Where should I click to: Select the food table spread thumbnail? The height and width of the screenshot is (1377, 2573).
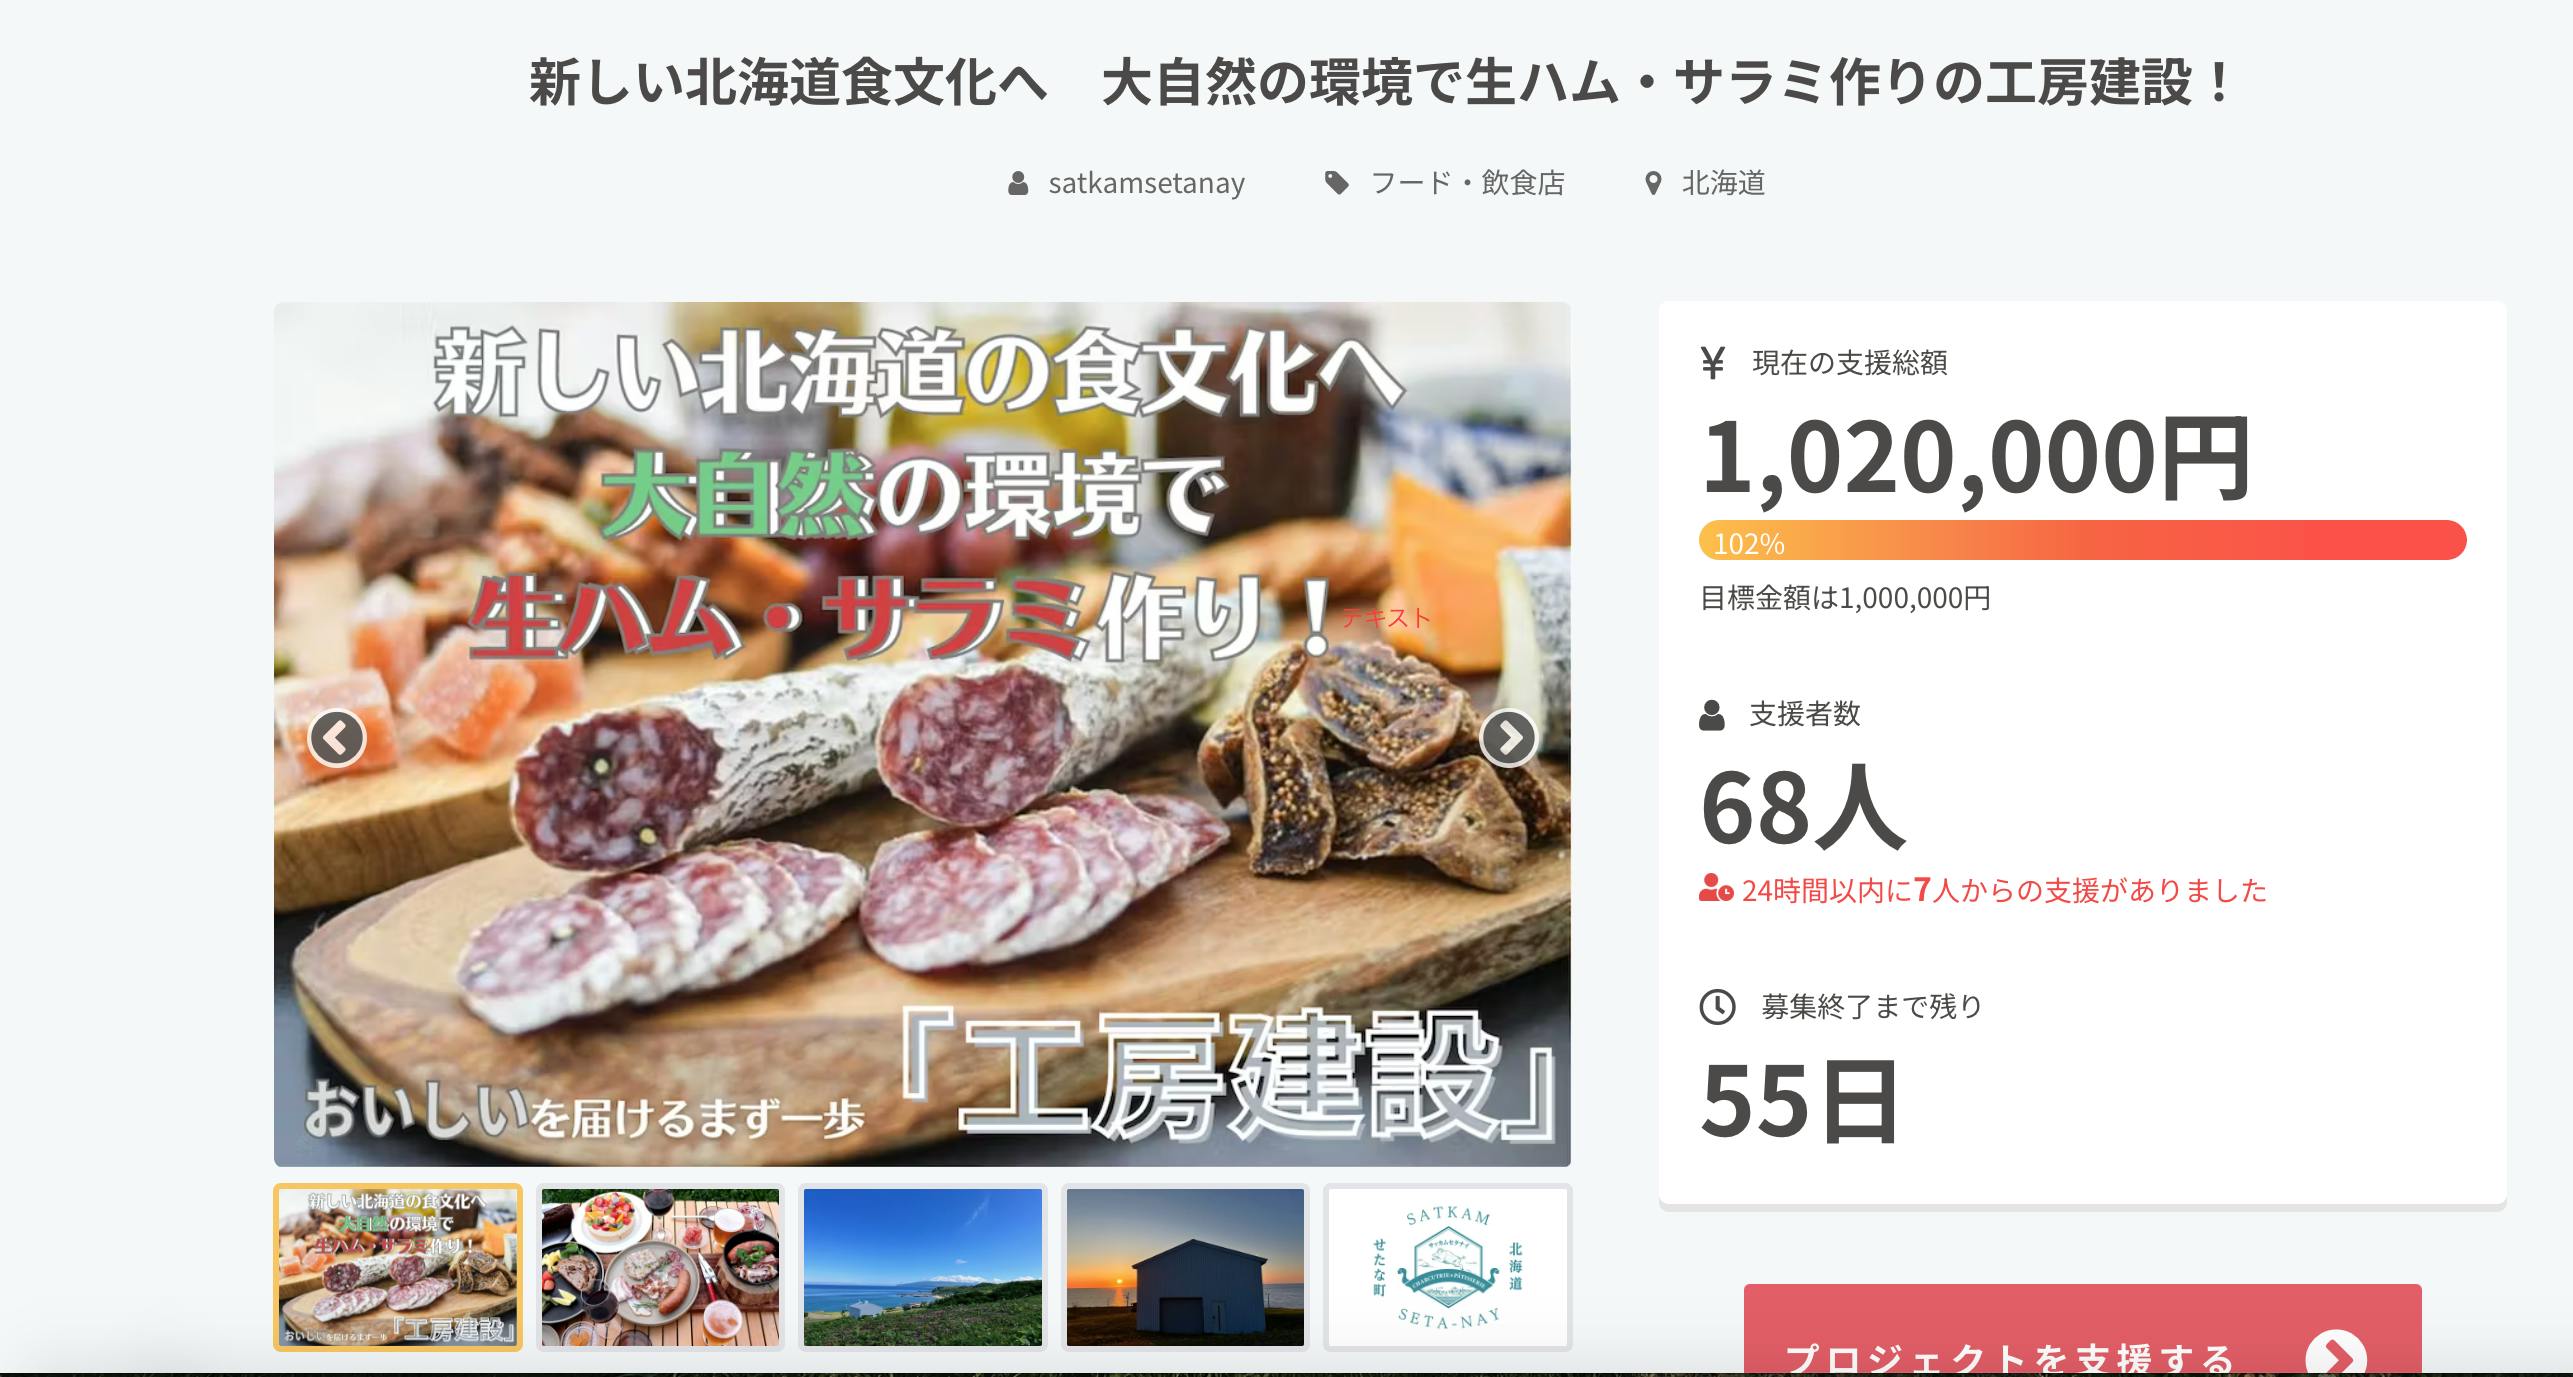660,1267
